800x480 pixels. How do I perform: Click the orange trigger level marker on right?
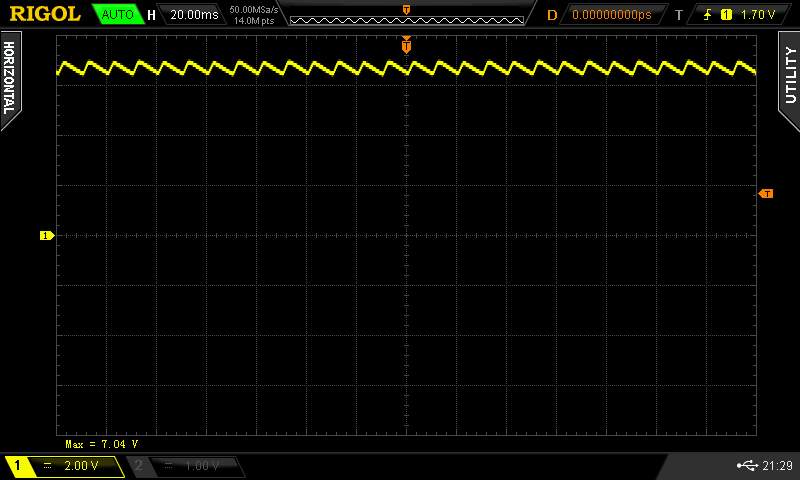[766, 193]
